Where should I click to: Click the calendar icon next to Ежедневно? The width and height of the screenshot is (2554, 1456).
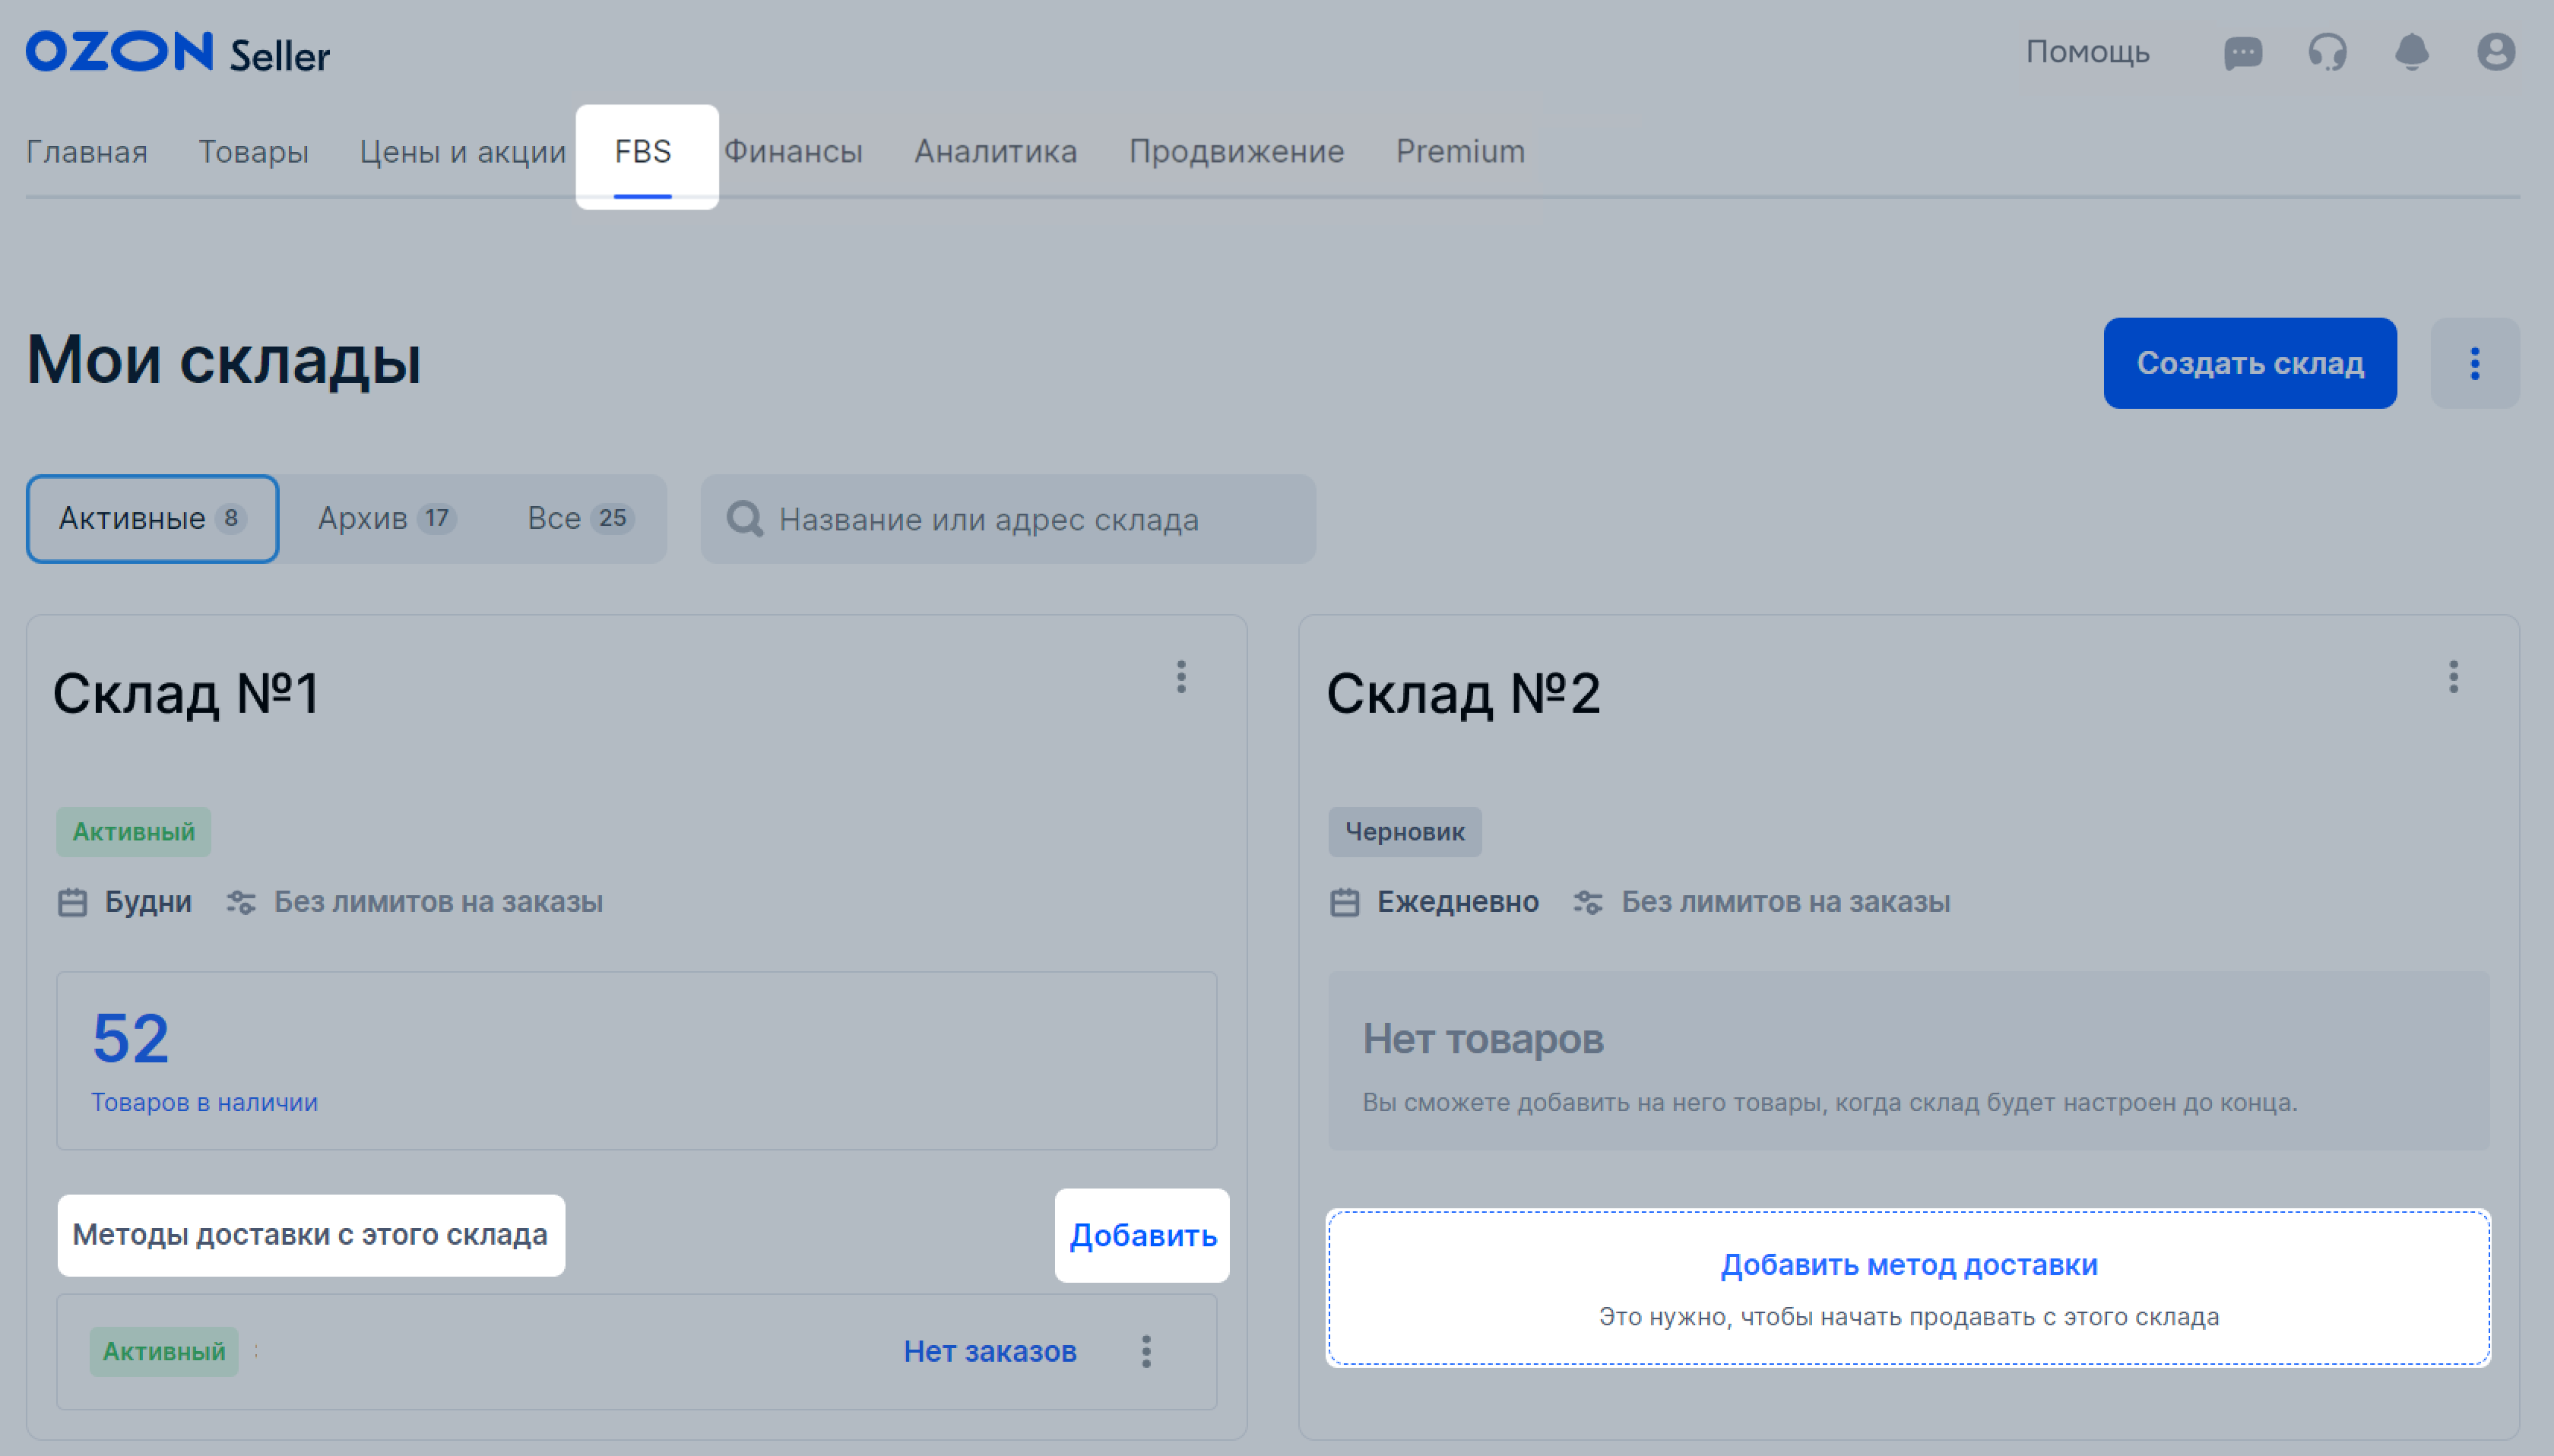point(1345,902)
